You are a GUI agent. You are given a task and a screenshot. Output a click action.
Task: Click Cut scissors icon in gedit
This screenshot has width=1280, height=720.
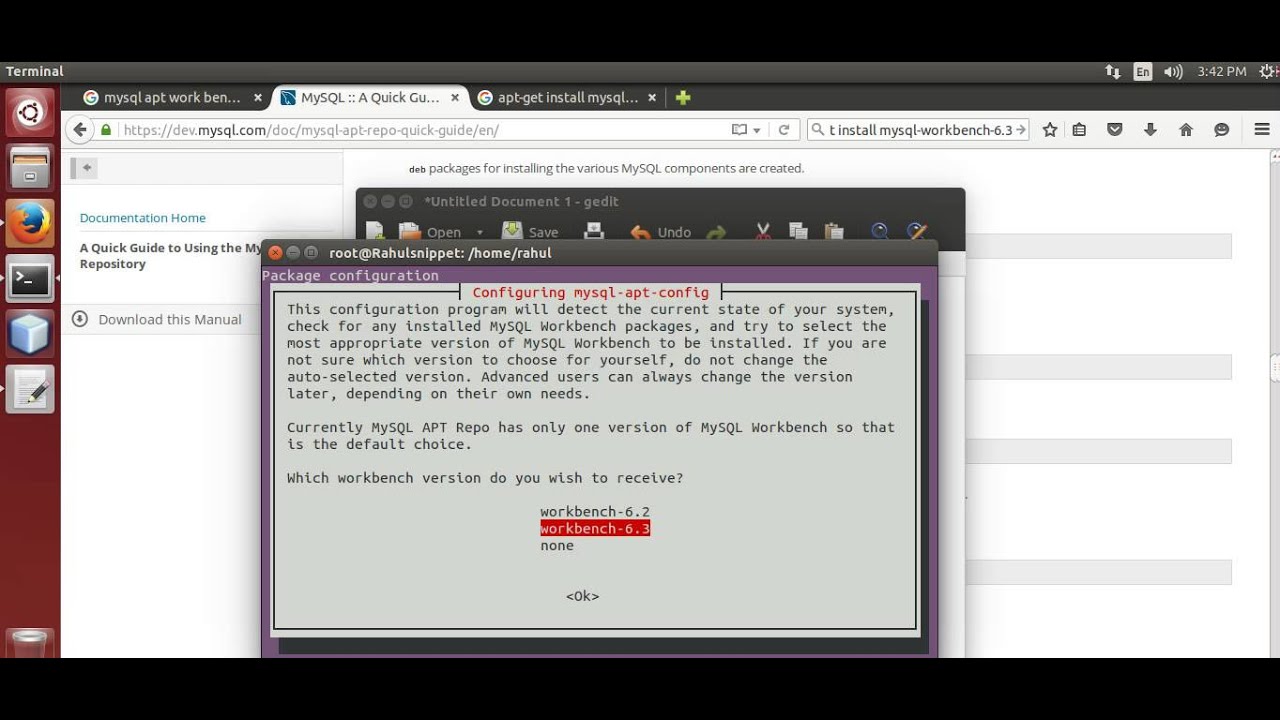[x=763, y=231]
